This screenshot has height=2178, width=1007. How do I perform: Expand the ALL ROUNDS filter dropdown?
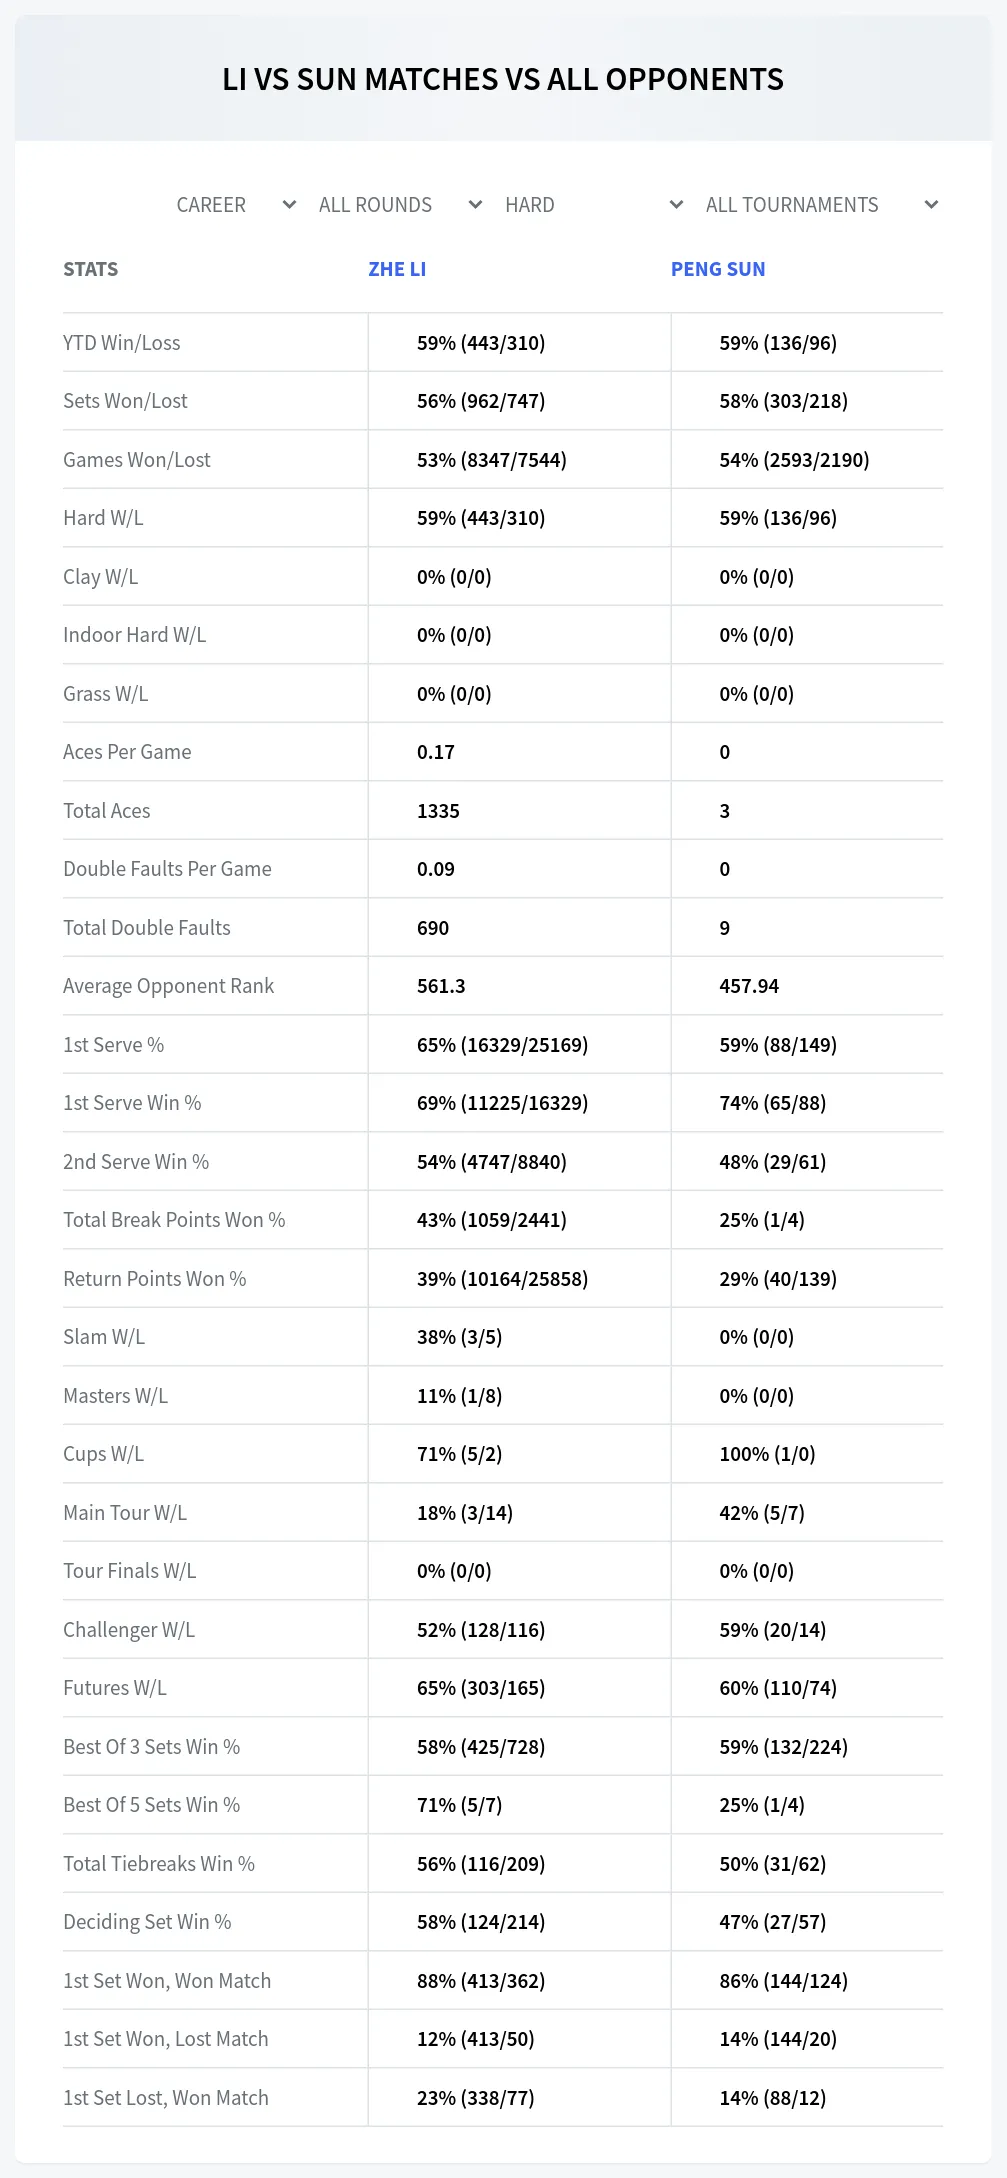399,205
